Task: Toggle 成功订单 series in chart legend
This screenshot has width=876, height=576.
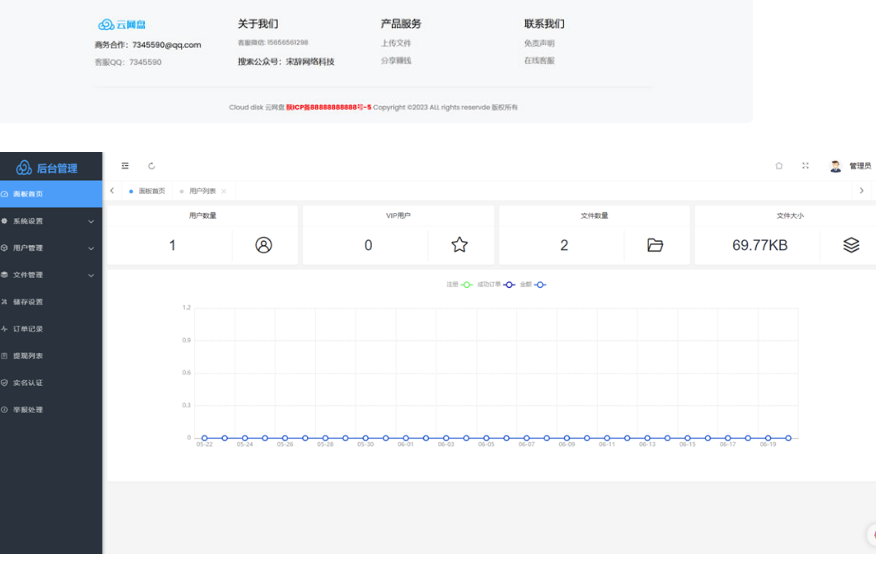Action: 496,284
